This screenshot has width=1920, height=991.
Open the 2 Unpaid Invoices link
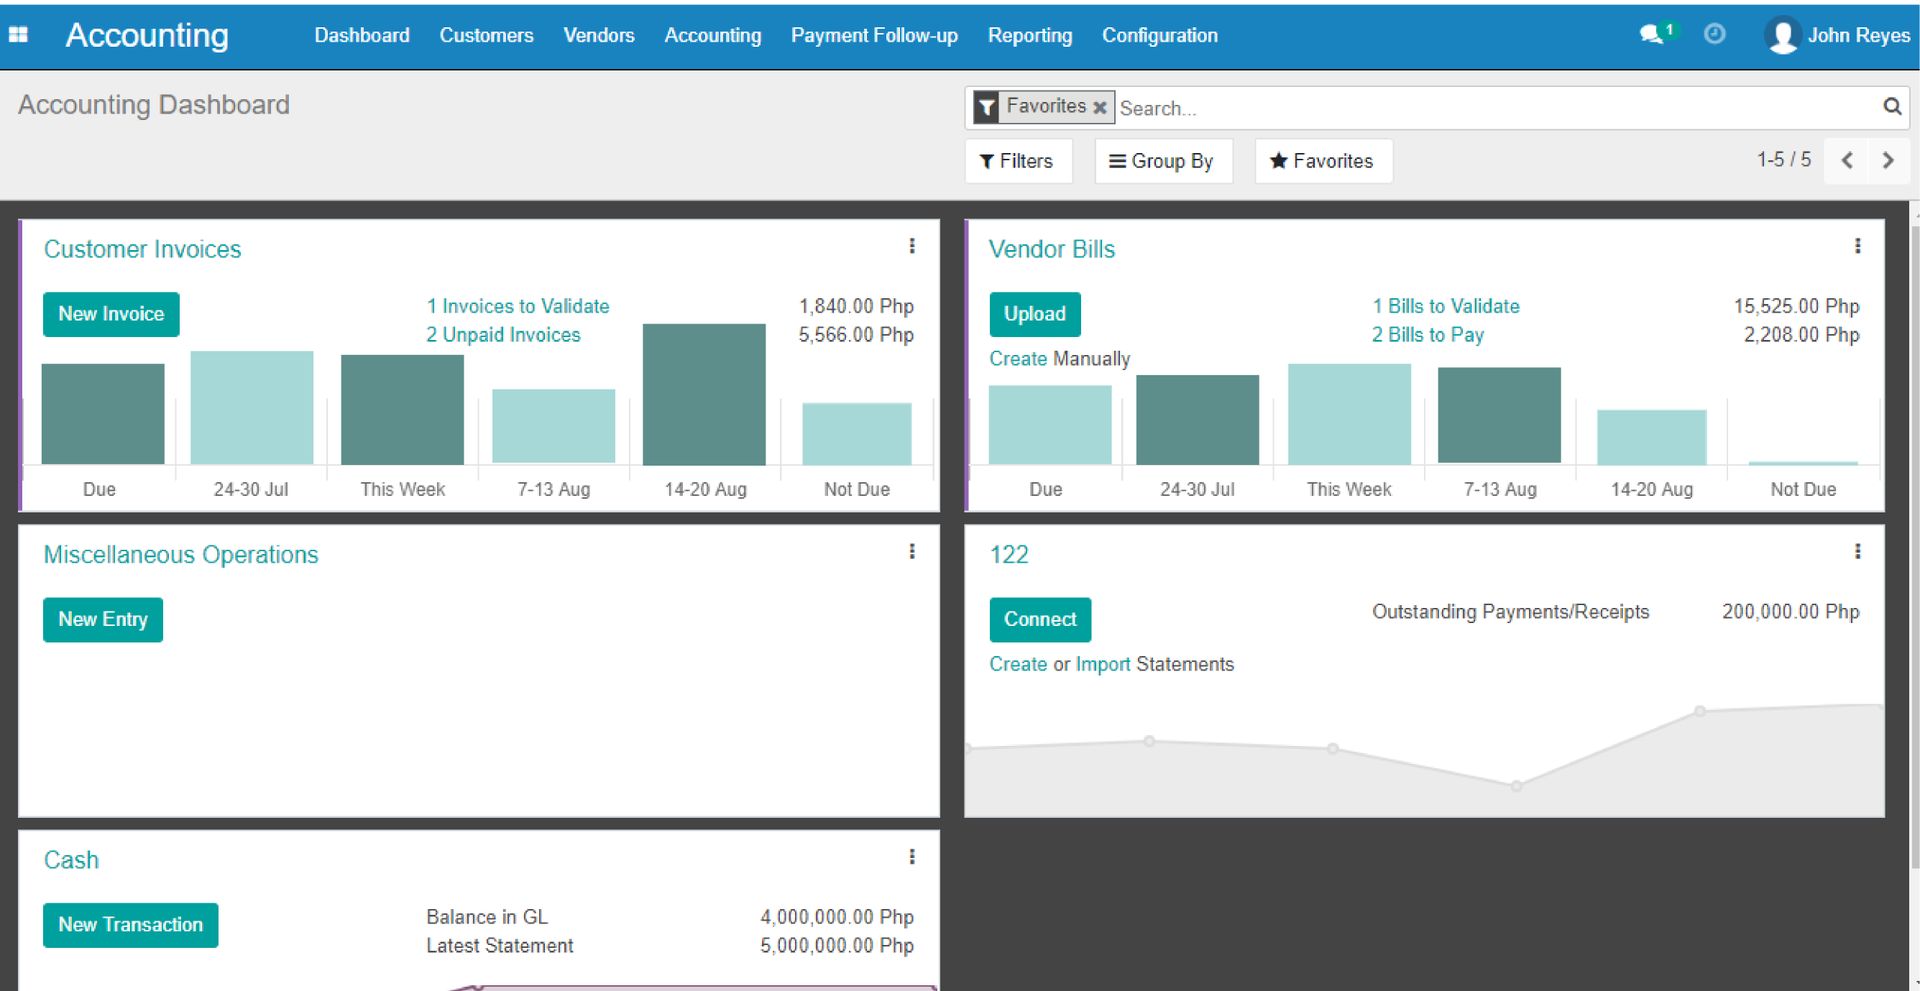click(503, 335)
